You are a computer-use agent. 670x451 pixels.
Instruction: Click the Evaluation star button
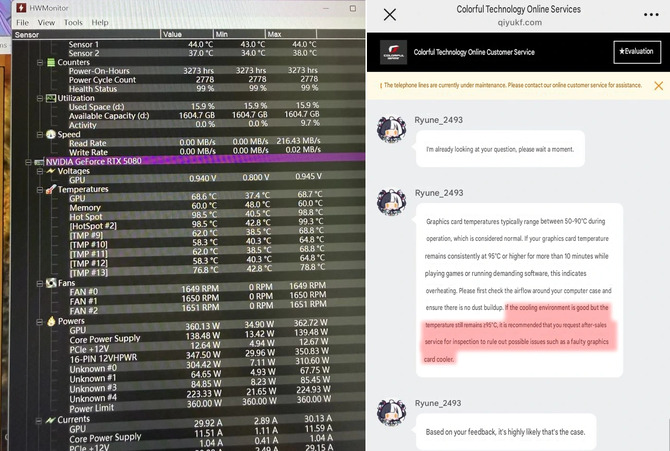tap(637, 52)
